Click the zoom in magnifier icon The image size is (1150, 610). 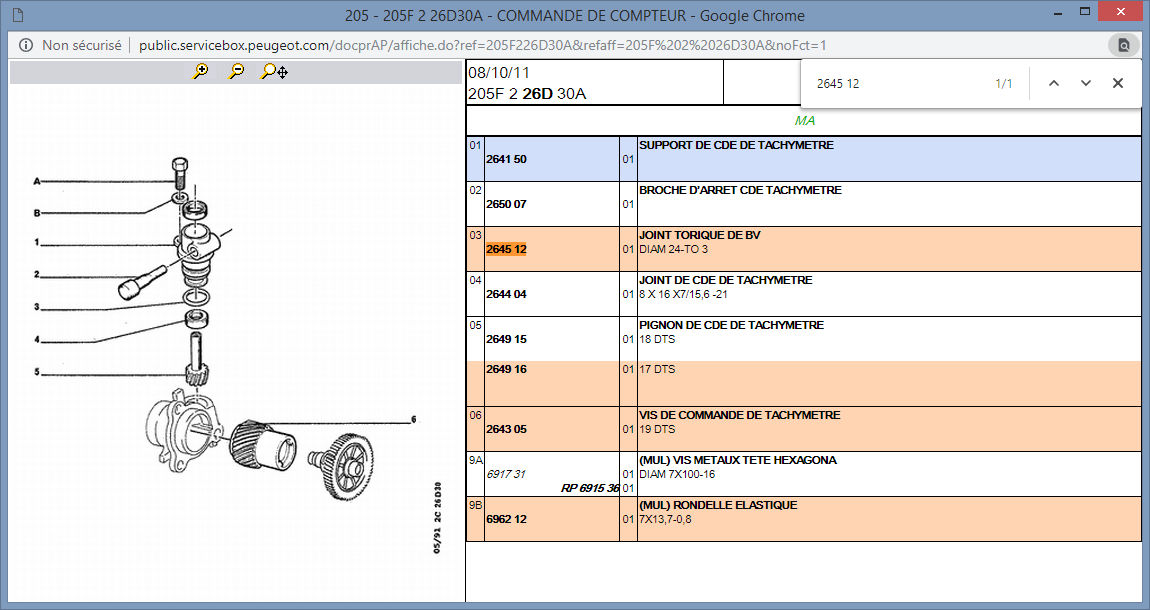coord(201,72)
